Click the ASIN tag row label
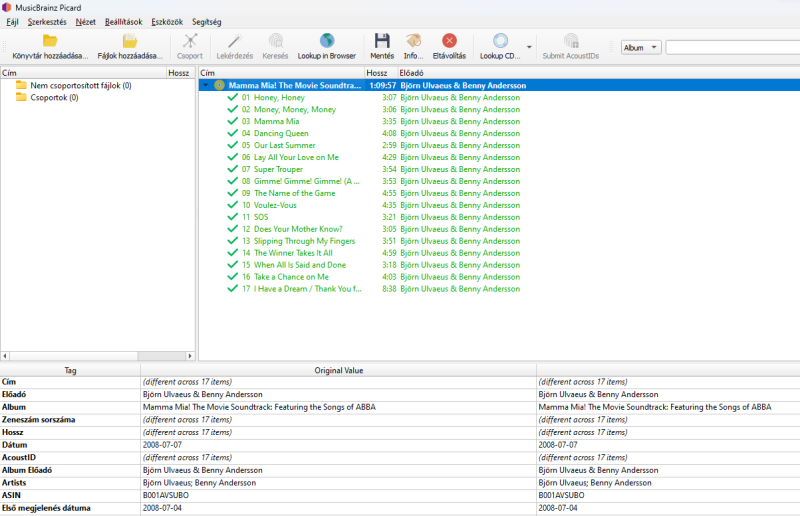 tap(11, 495)
